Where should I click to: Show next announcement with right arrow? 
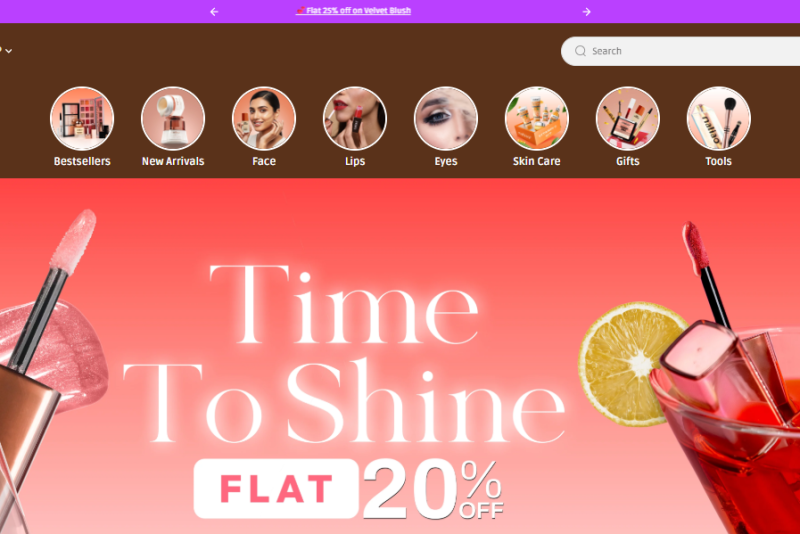click(x=586, y=12)
